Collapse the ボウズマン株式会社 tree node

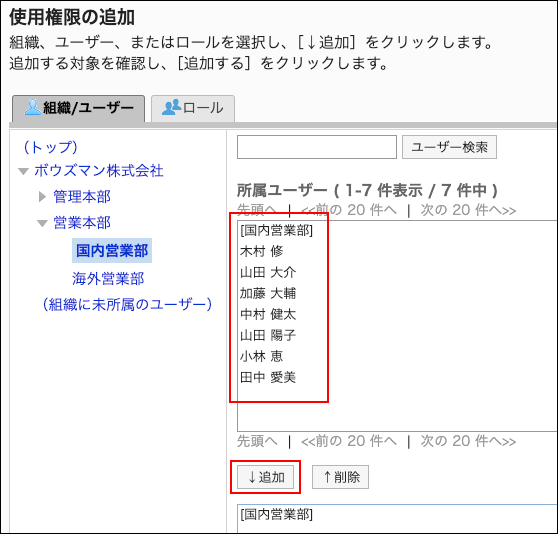23,171
